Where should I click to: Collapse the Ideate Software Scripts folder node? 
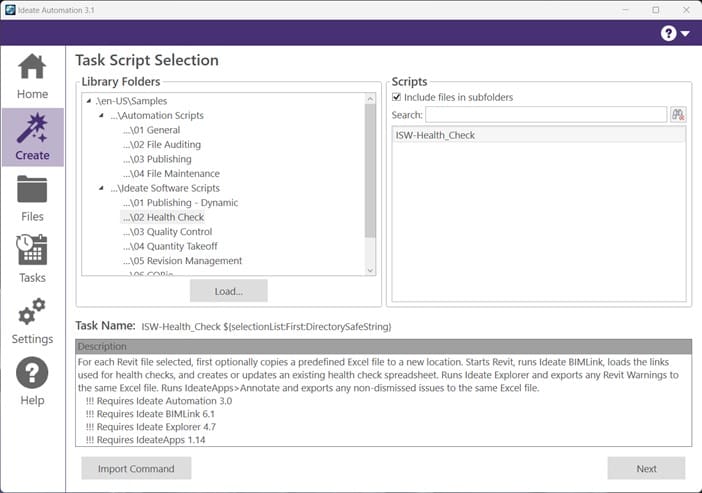click(x=102, y=188)
